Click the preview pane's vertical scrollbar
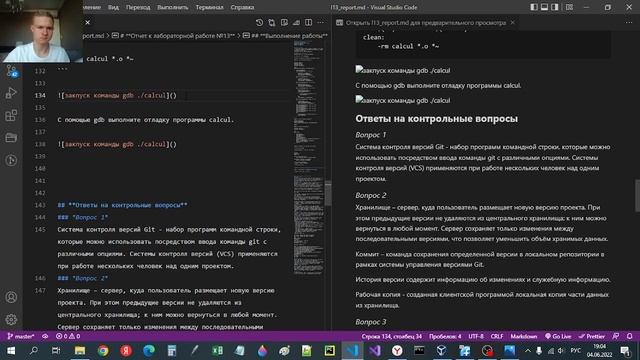 pos(637,196)
